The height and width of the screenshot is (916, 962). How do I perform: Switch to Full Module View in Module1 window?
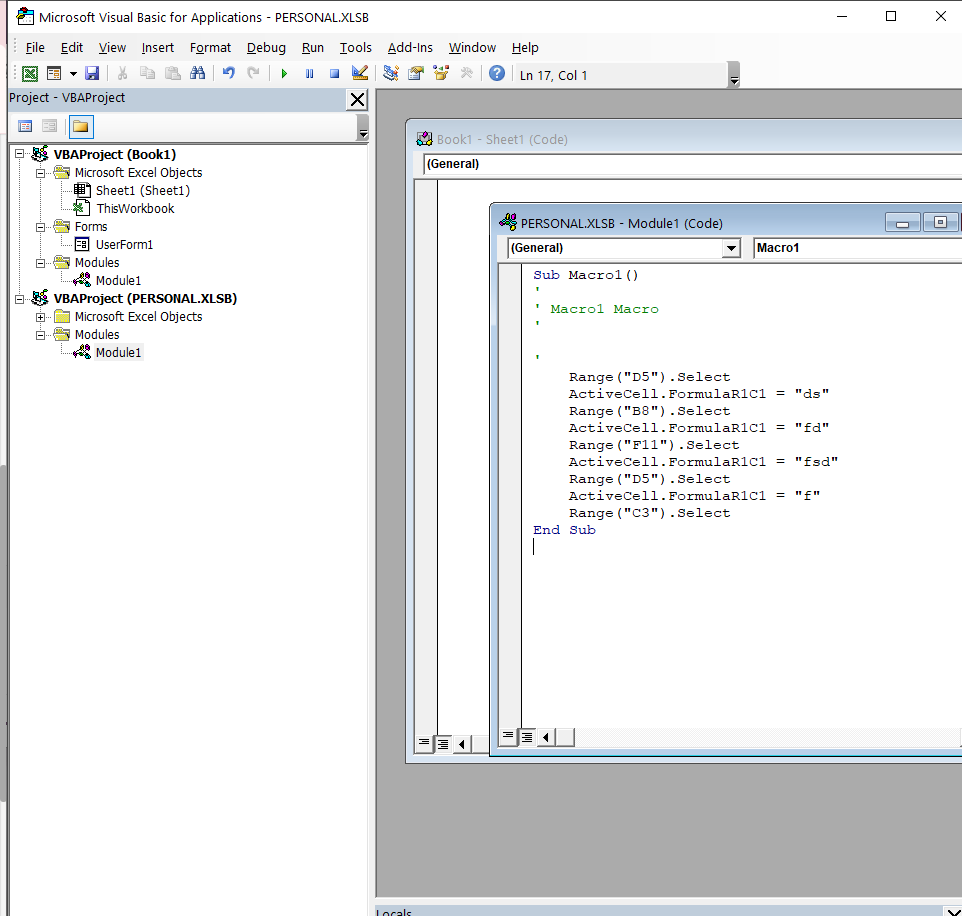coord(526,737)
